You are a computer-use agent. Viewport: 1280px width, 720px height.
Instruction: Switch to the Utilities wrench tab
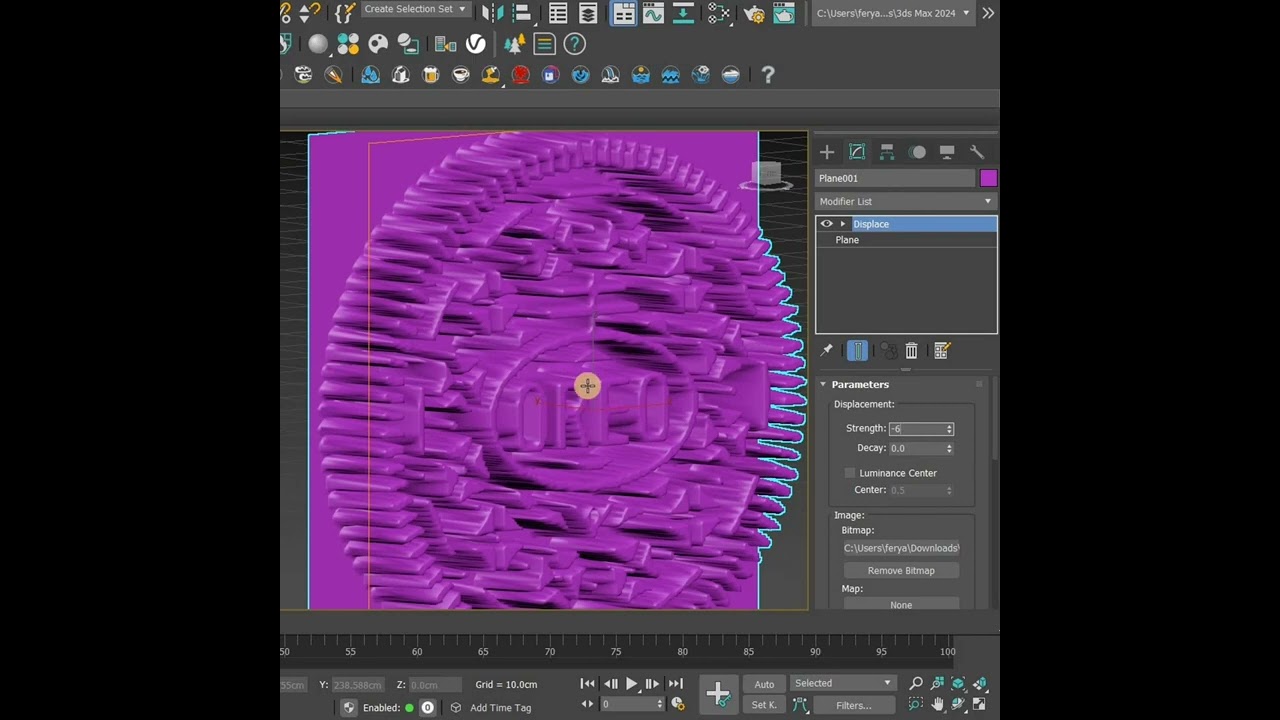click(x=977, y=152)
